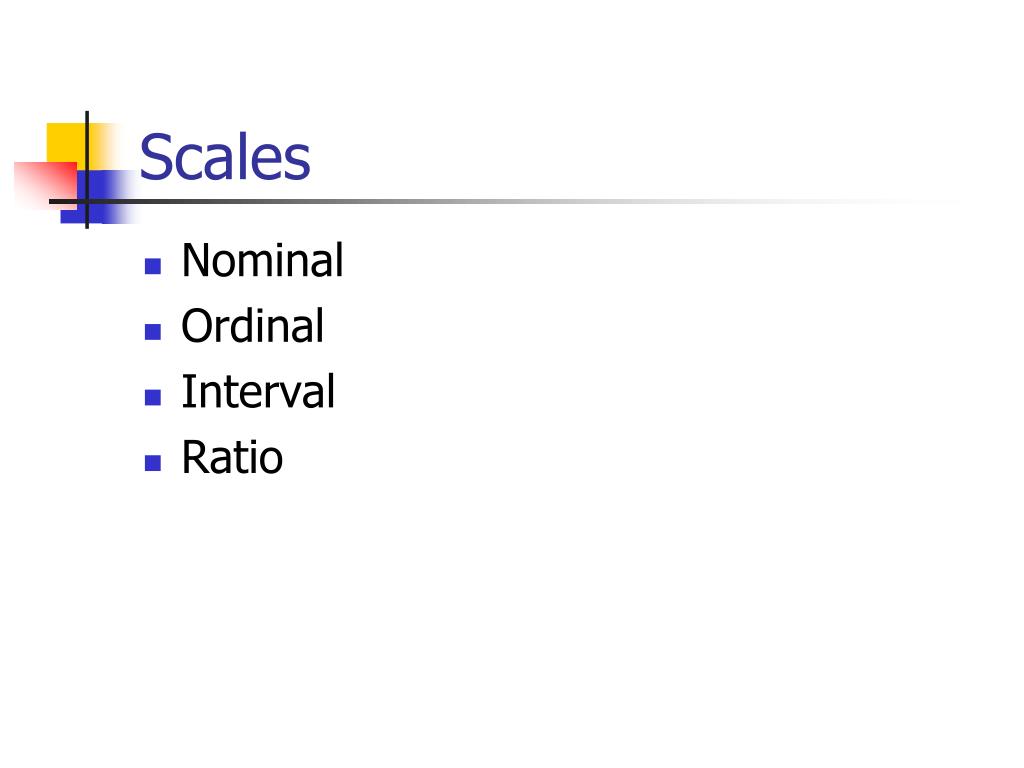Click the vertical black line left of title
Image resolution: width=1024 pixels, height=768 pixels.
click(x=87, y=140)
